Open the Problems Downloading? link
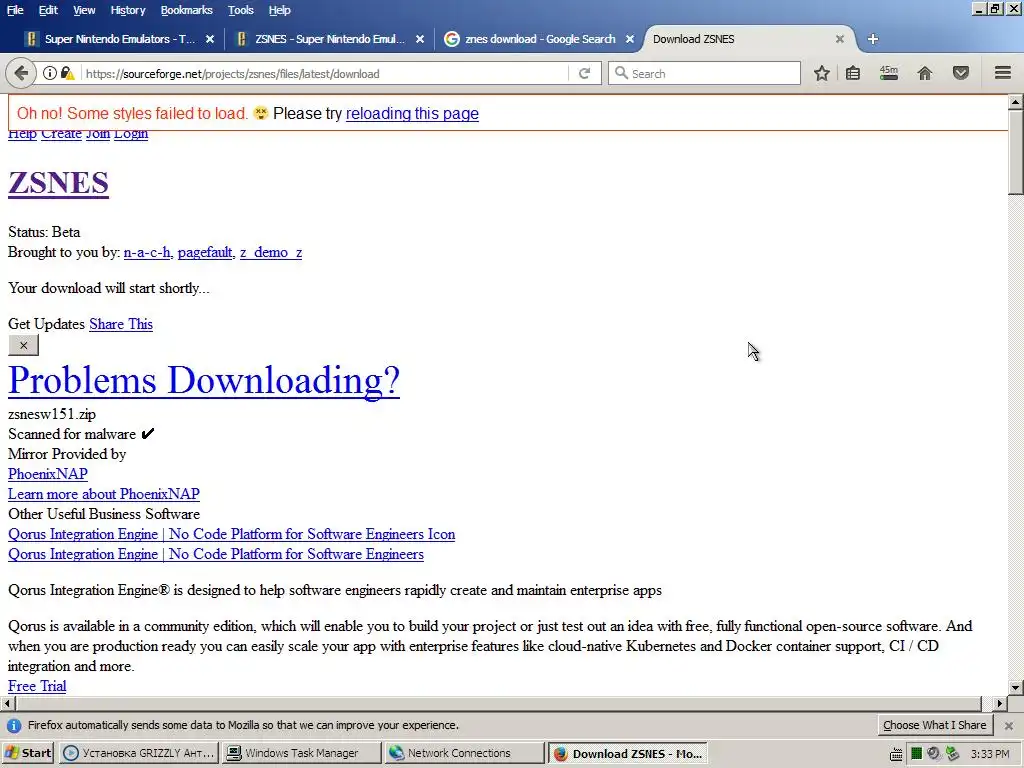 coord(204,379)
